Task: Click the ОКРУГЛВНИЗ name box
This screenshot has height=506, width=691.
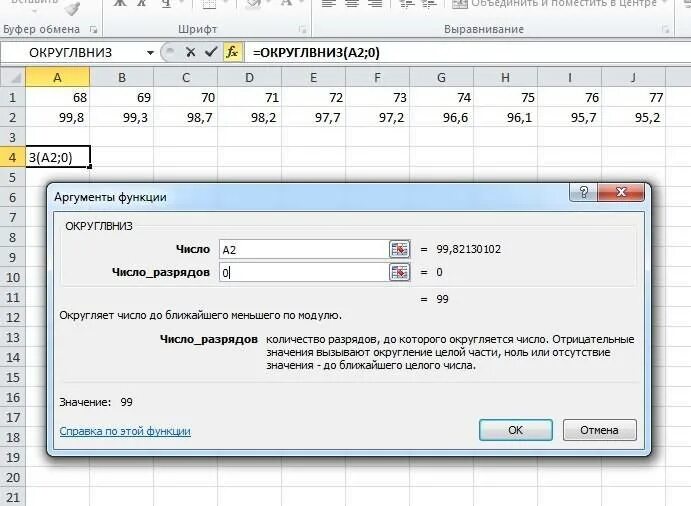Action: (x=73, y=53)
